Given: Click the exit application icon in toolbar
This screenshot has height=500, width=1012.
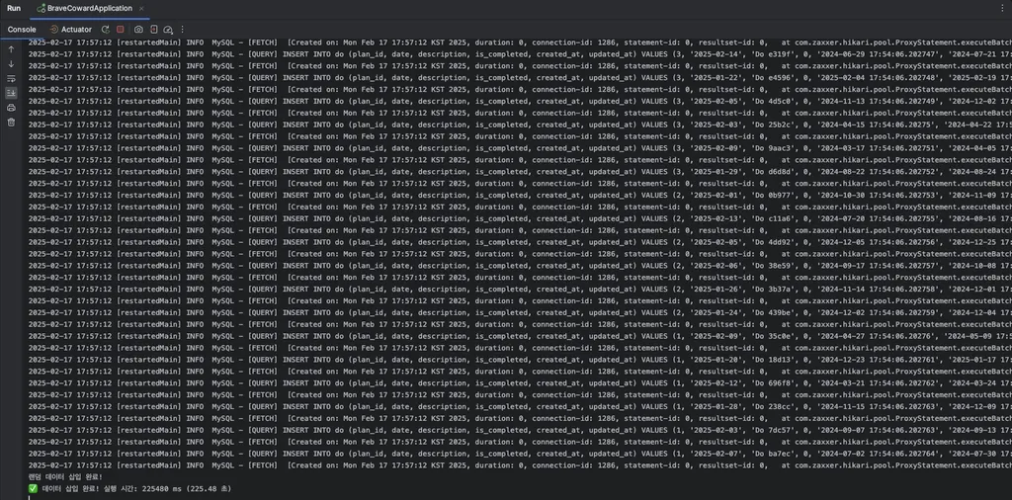Looking at the screenshot, I should 154,30.
